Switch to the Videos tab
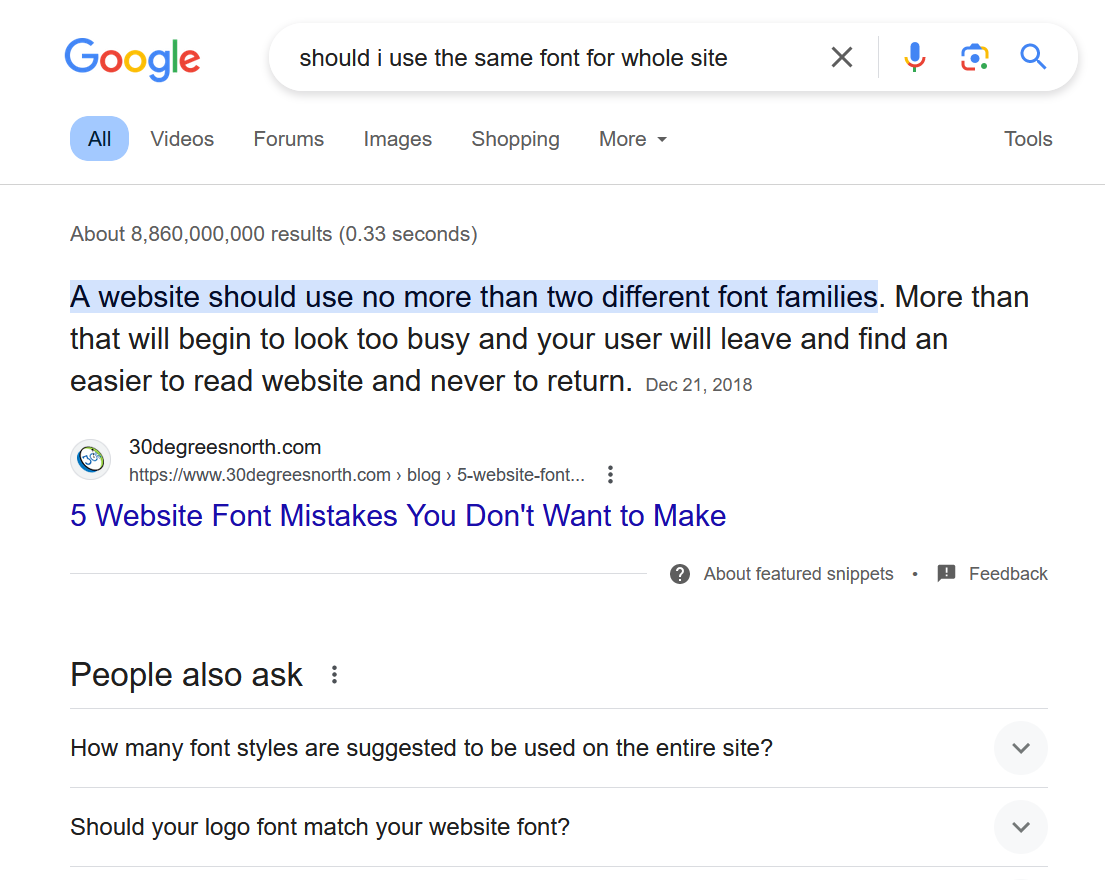Screen dimensions: 1105x880 tap(182, 139)
